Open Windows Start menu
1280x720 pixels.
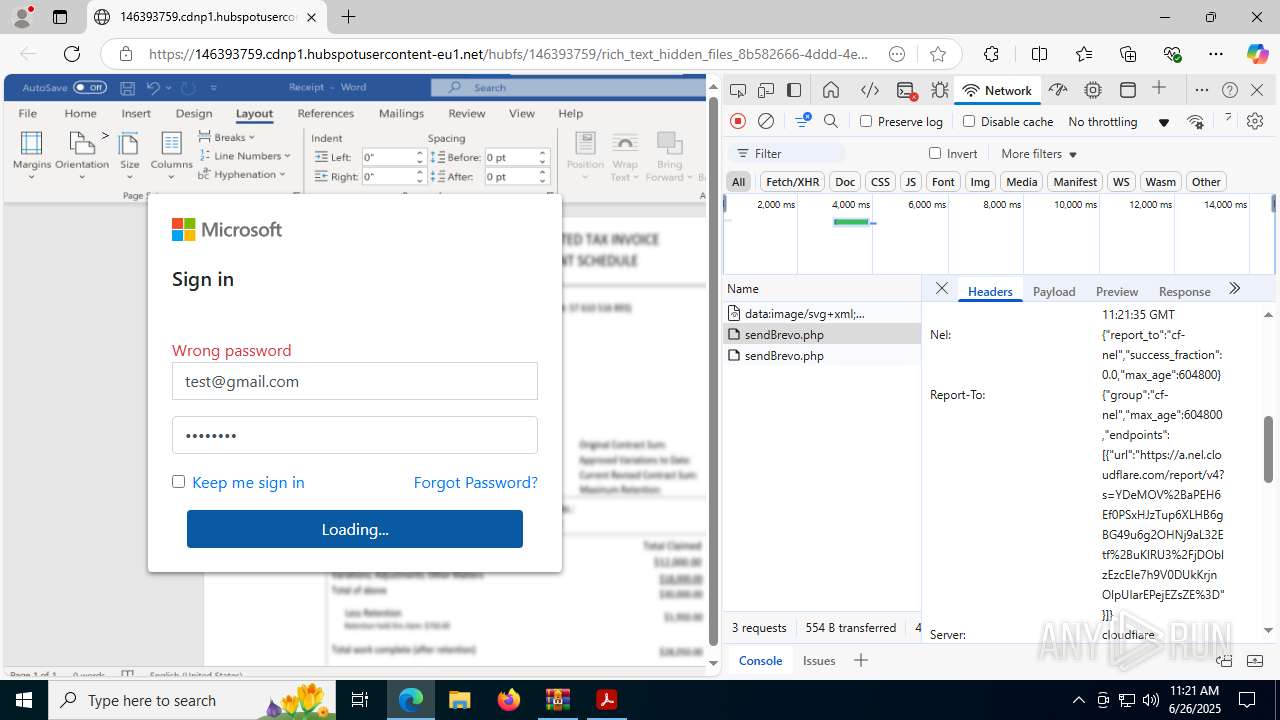[23, 700]
